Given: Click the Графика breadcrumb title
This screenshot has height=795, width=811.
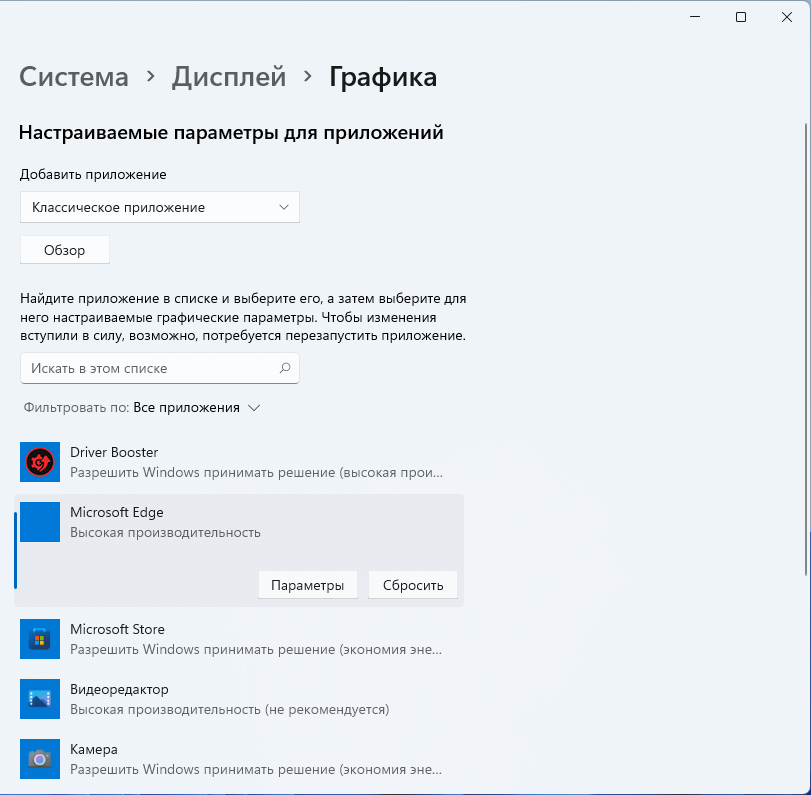Looking at the screenshot, I should click(383, 78).
